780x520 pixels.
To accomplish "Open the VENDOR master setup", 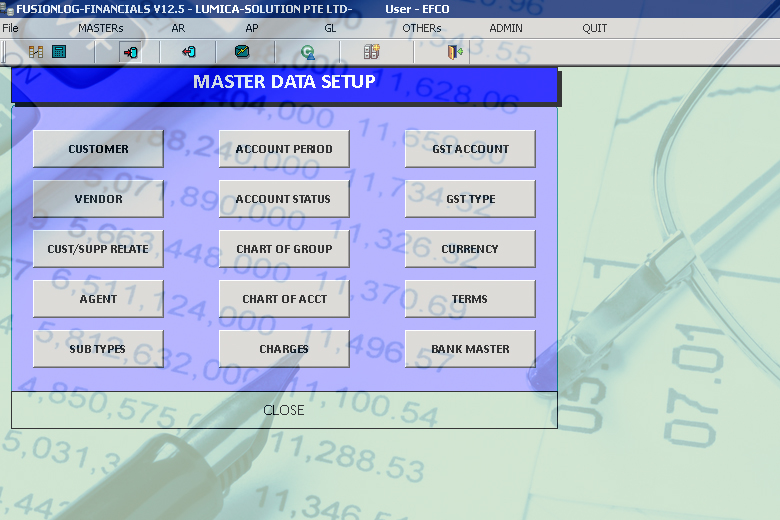I will (98, 199).
